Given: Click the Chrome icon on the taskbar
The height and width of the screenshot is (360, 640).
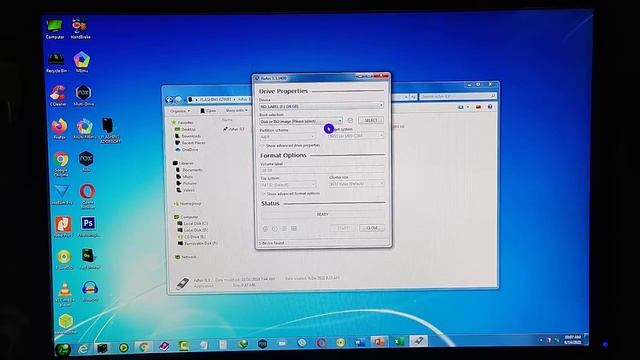Looking at the screenshot, I should click(x=143, y=347).
